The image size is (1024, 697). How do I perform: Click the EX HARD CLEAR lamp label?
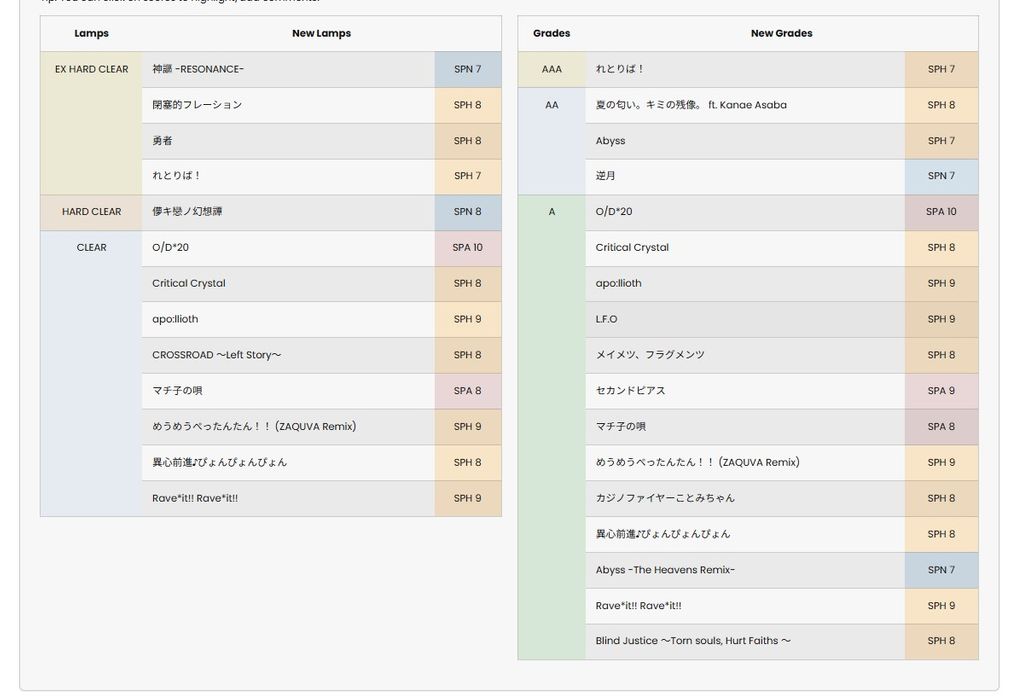[91, 70]
